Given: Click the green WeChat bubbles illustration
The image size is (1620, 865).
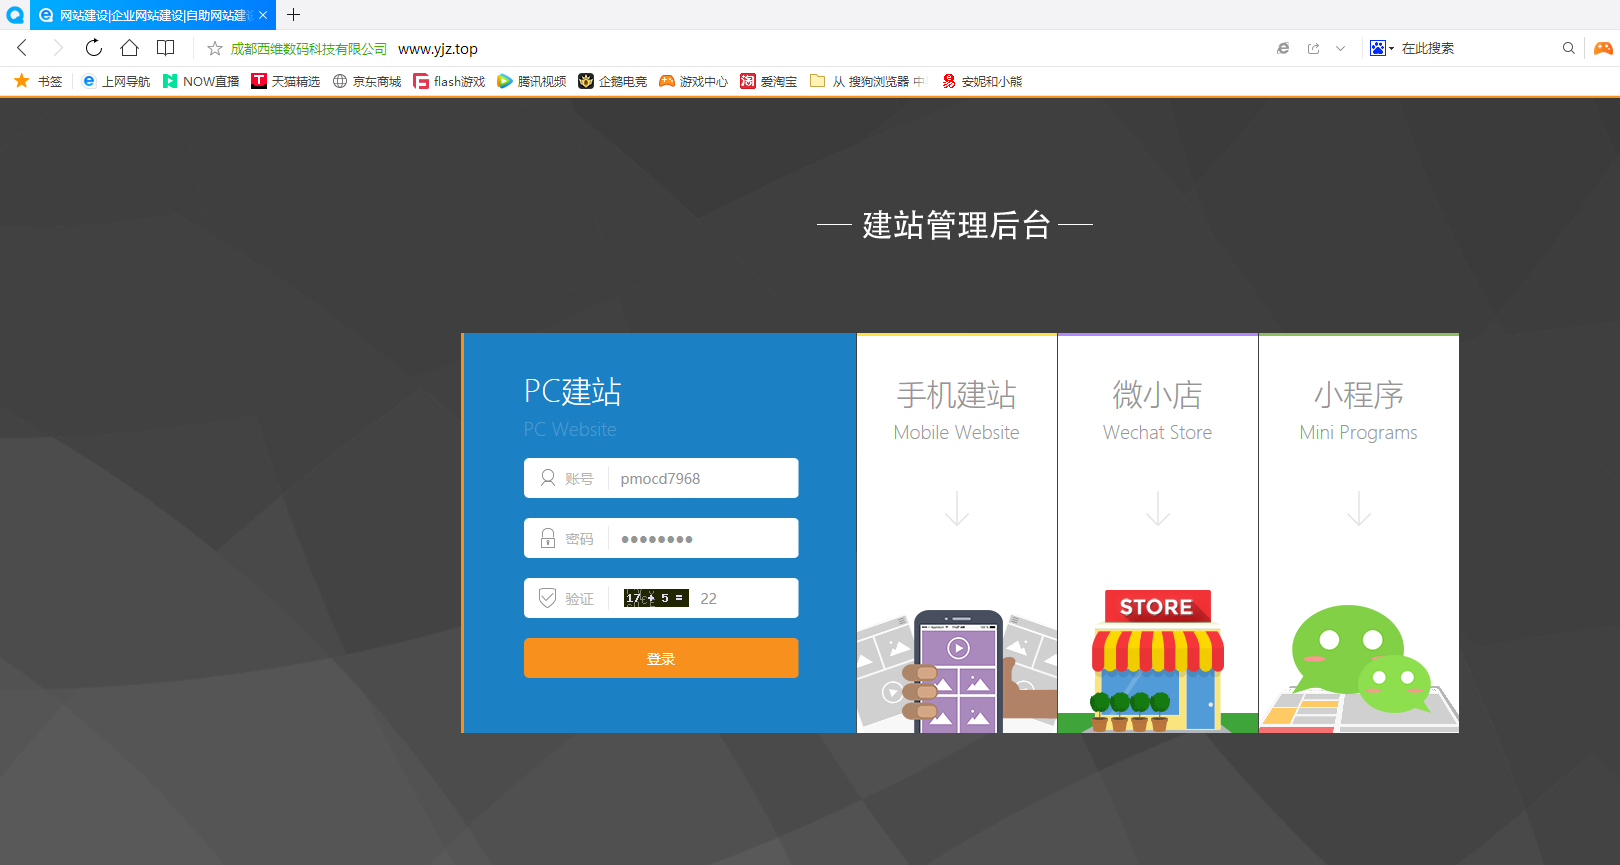Looking at the screenshot, I should pos(1361,659).
